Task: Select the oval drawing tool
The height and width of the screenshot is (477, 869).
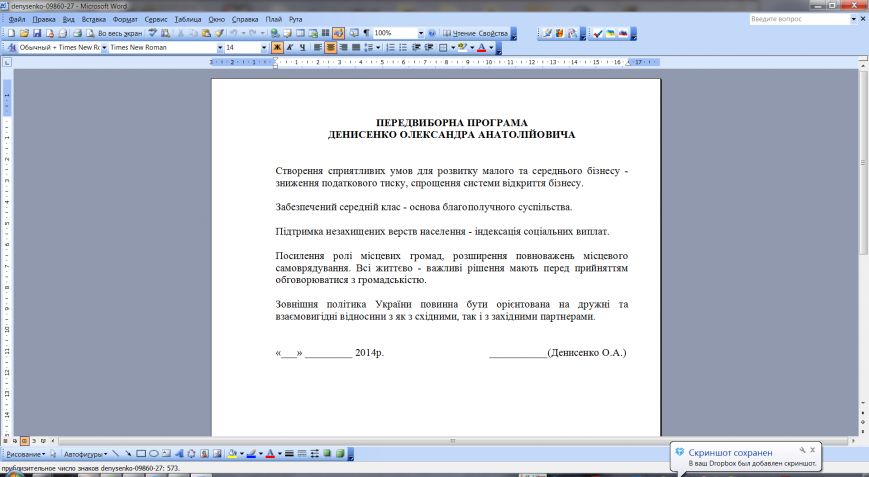Action: (154, 454)
